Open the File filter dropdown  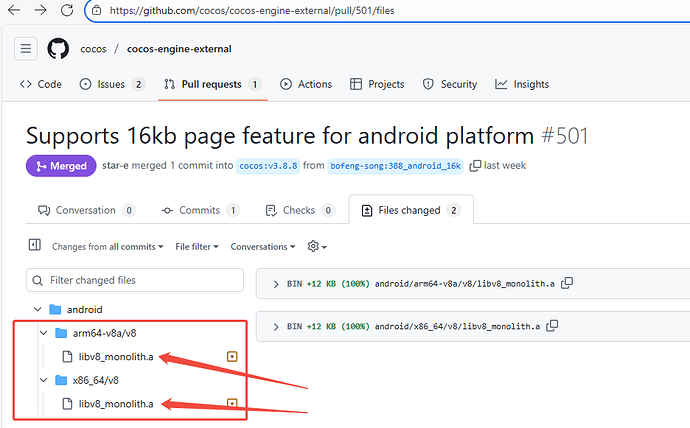(x=197, y=246)
